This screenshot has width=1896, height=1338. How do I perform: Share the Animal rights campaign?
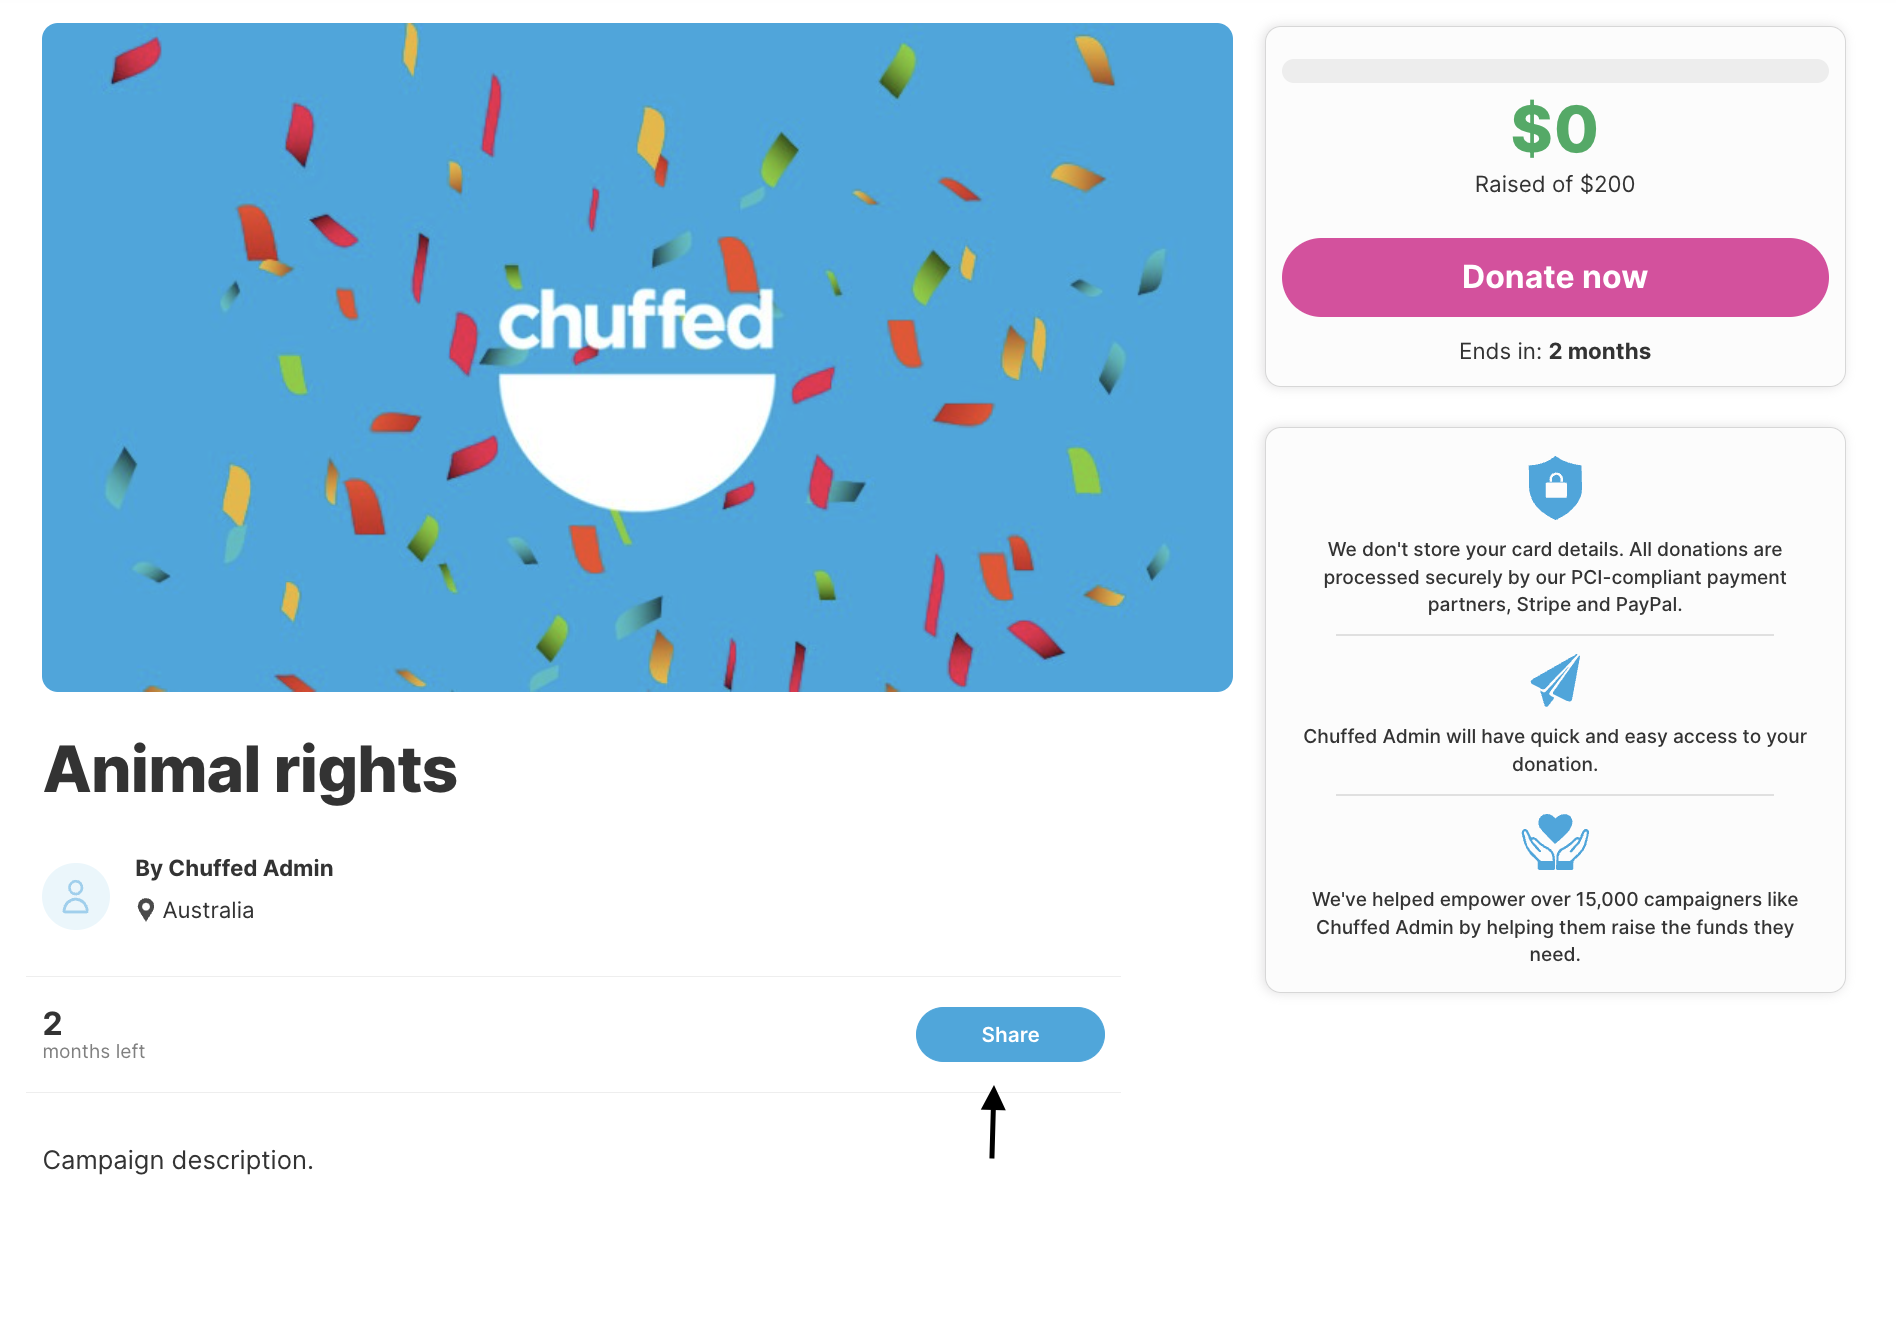tap(1010, 1035)
